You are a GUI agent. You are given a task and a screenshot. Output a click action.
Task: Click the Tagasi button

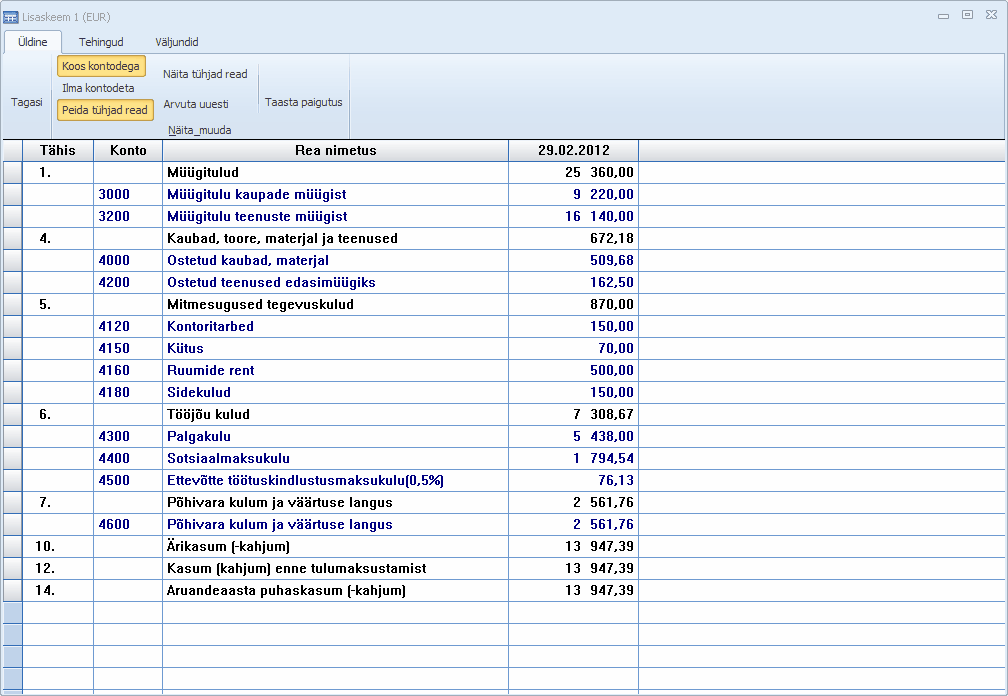(26, 102)
